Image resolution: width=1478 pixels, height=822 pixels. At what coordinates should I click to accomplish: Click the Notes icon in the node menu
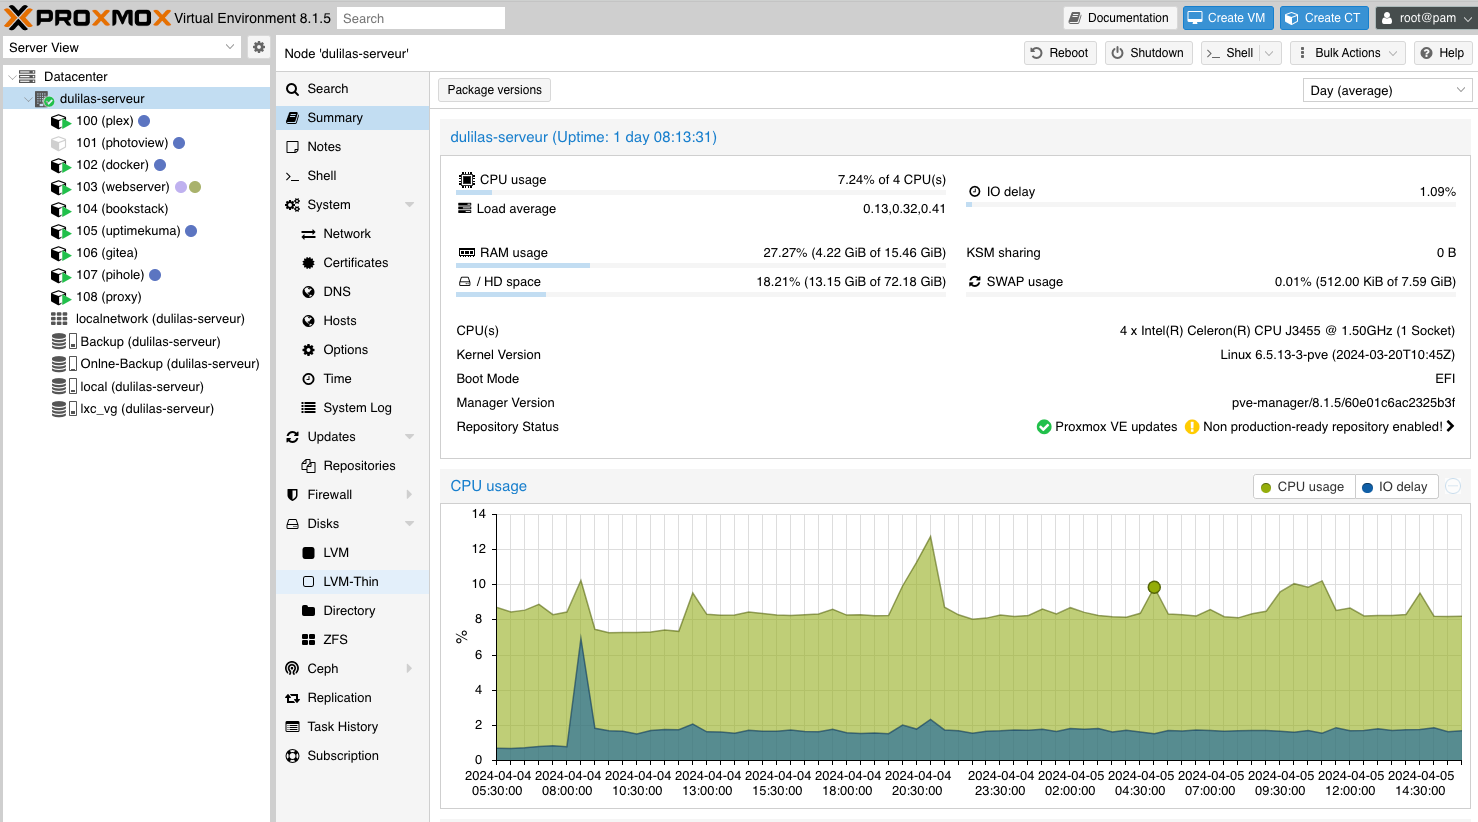[x=293, y=147]
